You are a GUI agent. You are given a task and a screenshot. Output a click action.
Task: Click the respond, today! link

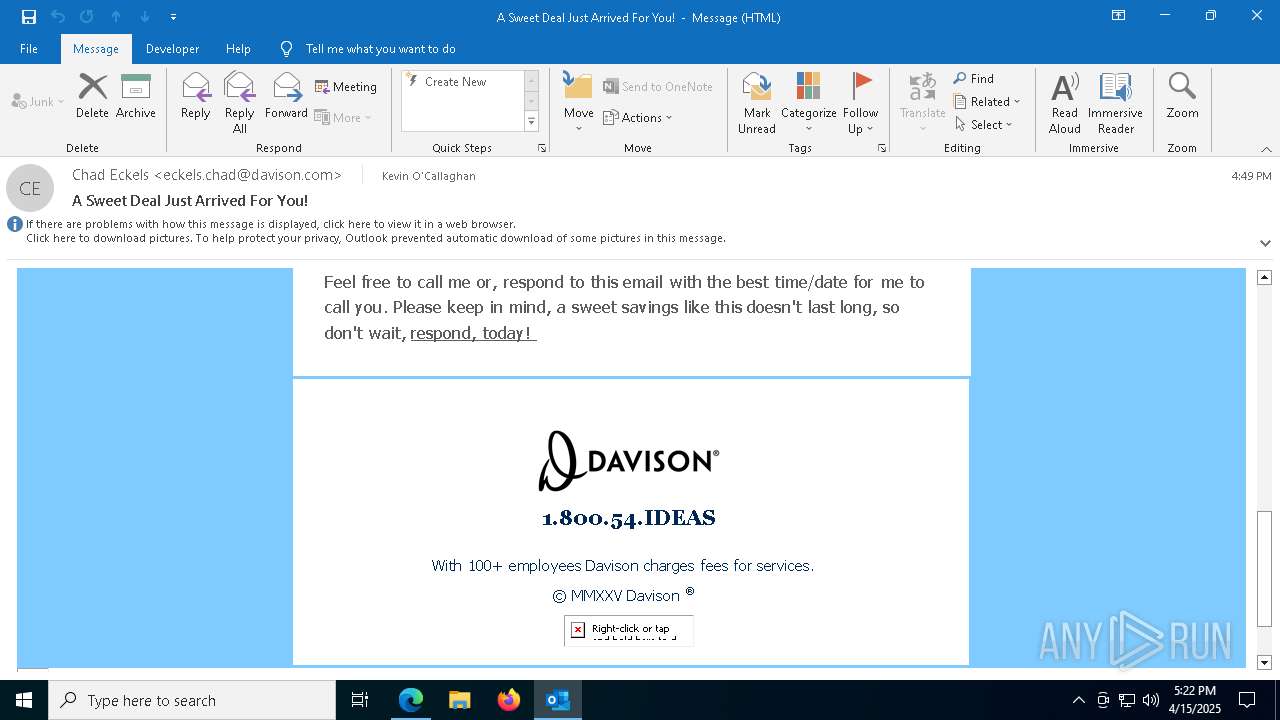[x=473, y=333]
